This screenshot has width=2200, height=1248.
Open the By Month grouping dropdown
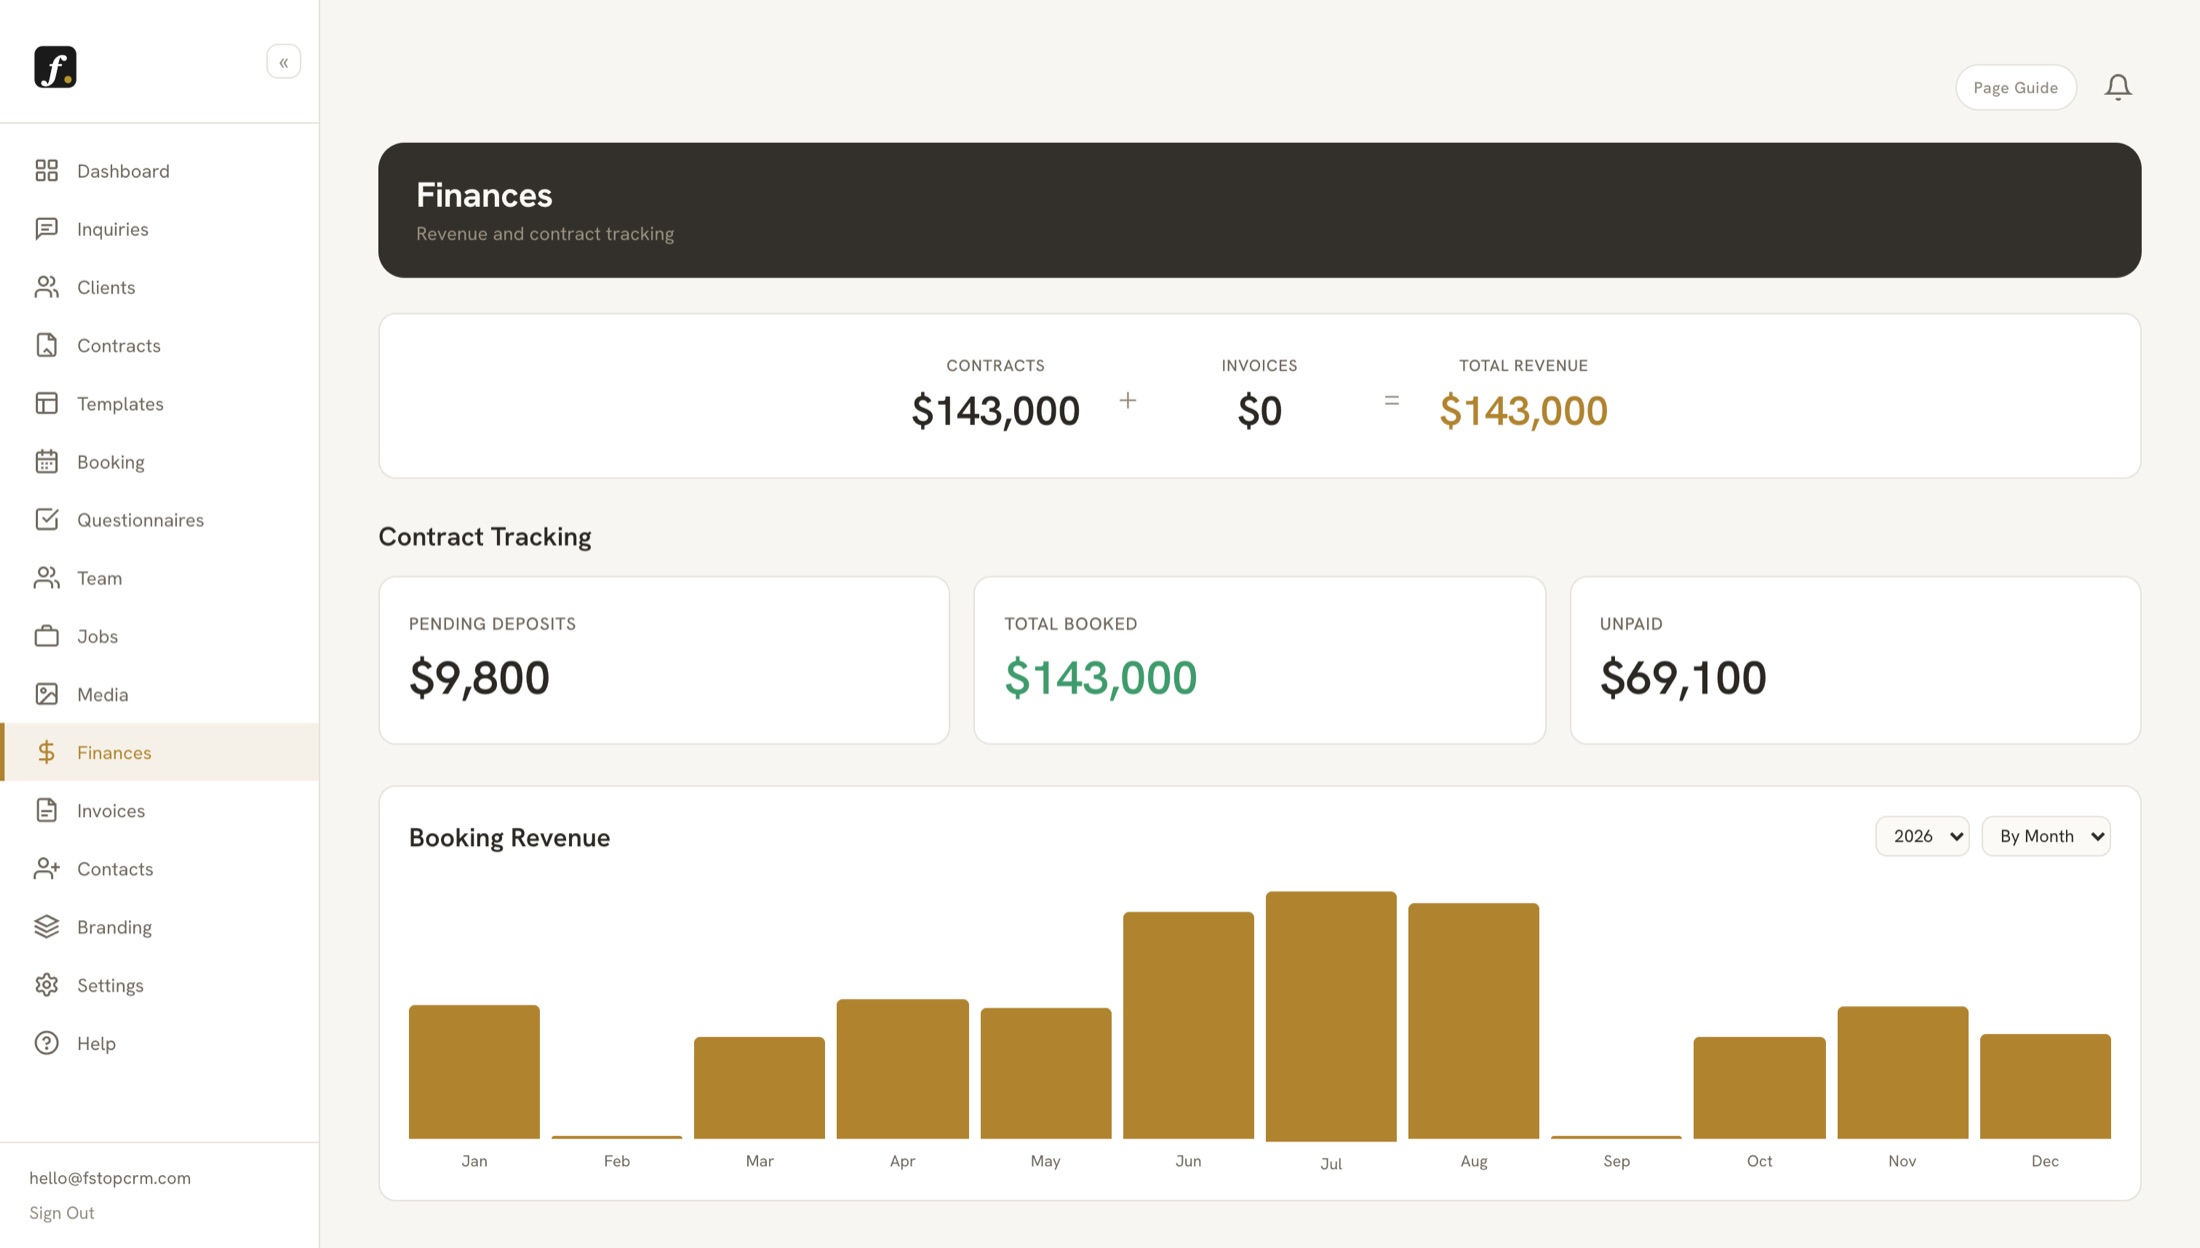pyautogui.click(x=2046, y=836)
